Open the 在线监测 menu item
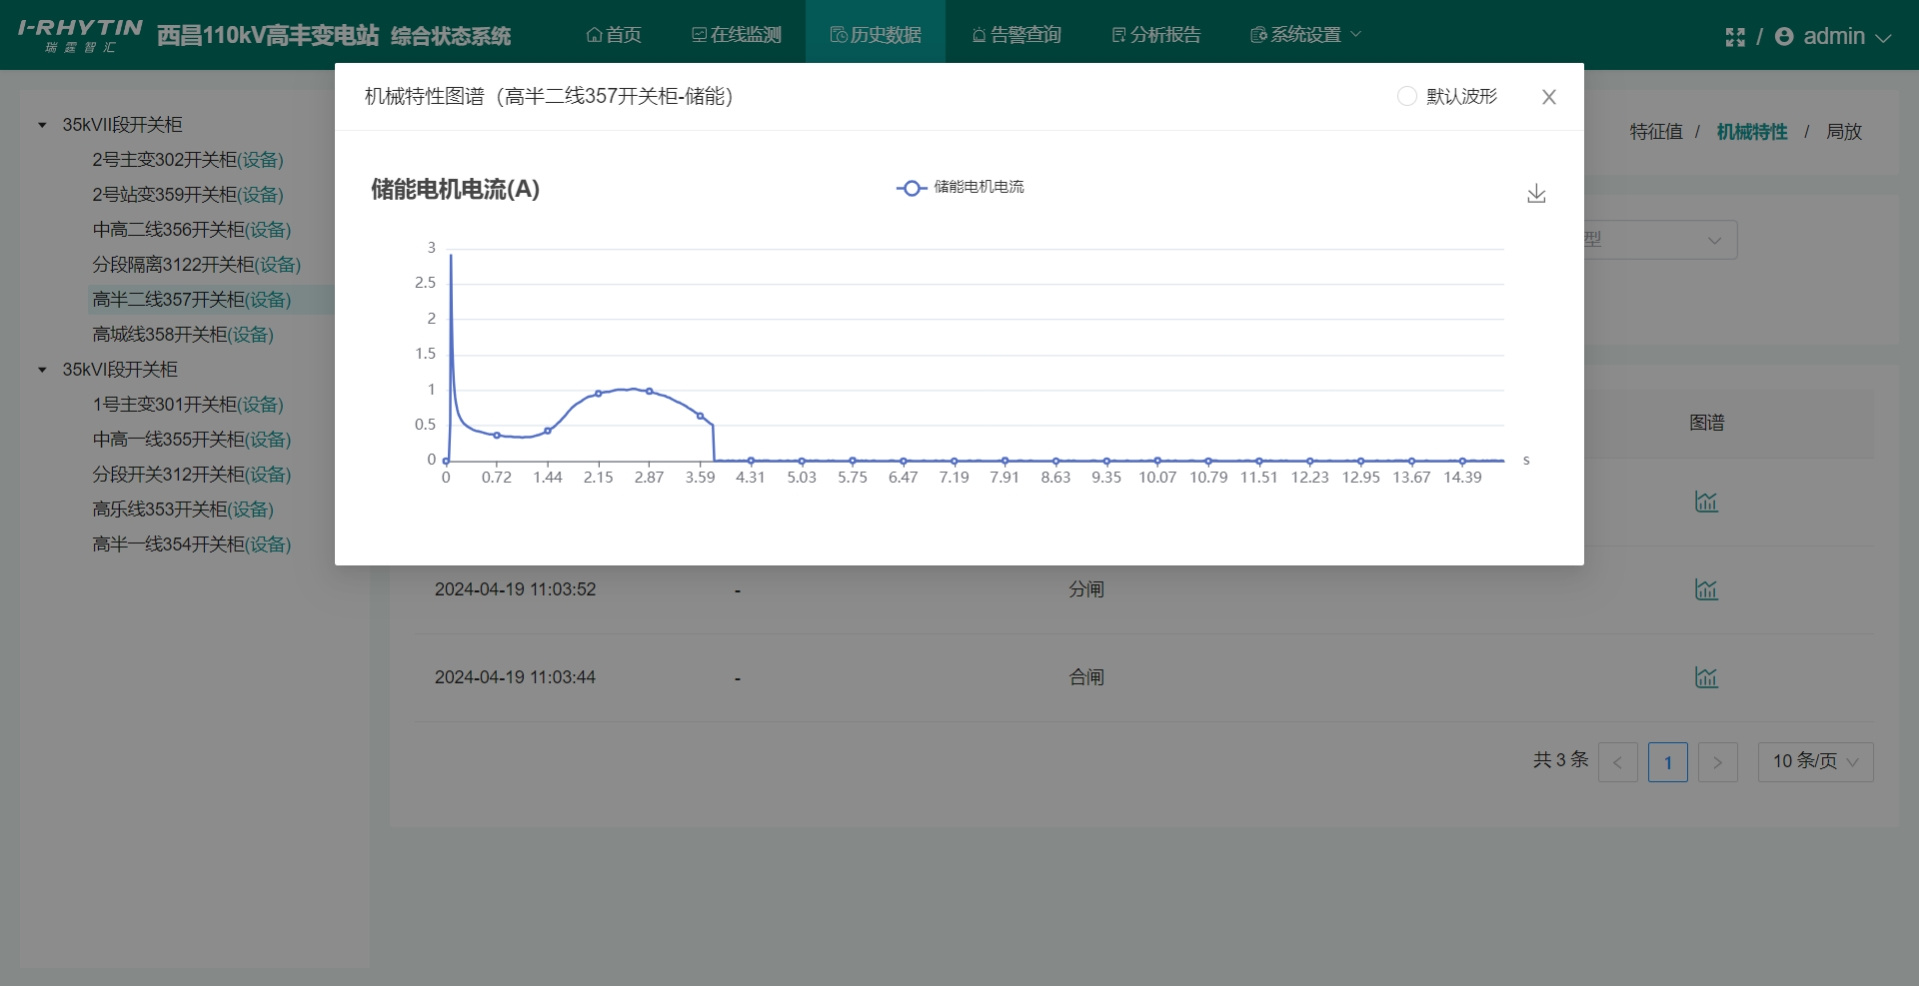1919x986 pixels. [x=736, y=35]
